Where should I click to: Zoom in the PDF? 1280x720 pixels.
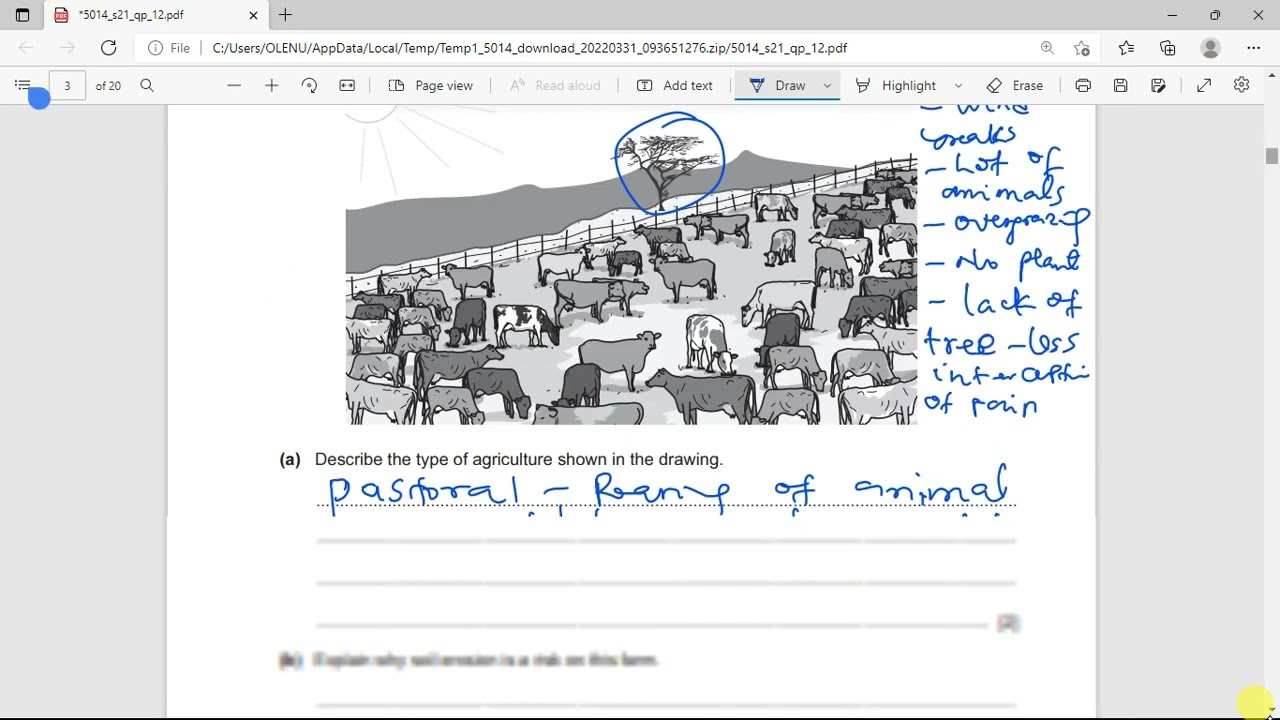271,86
